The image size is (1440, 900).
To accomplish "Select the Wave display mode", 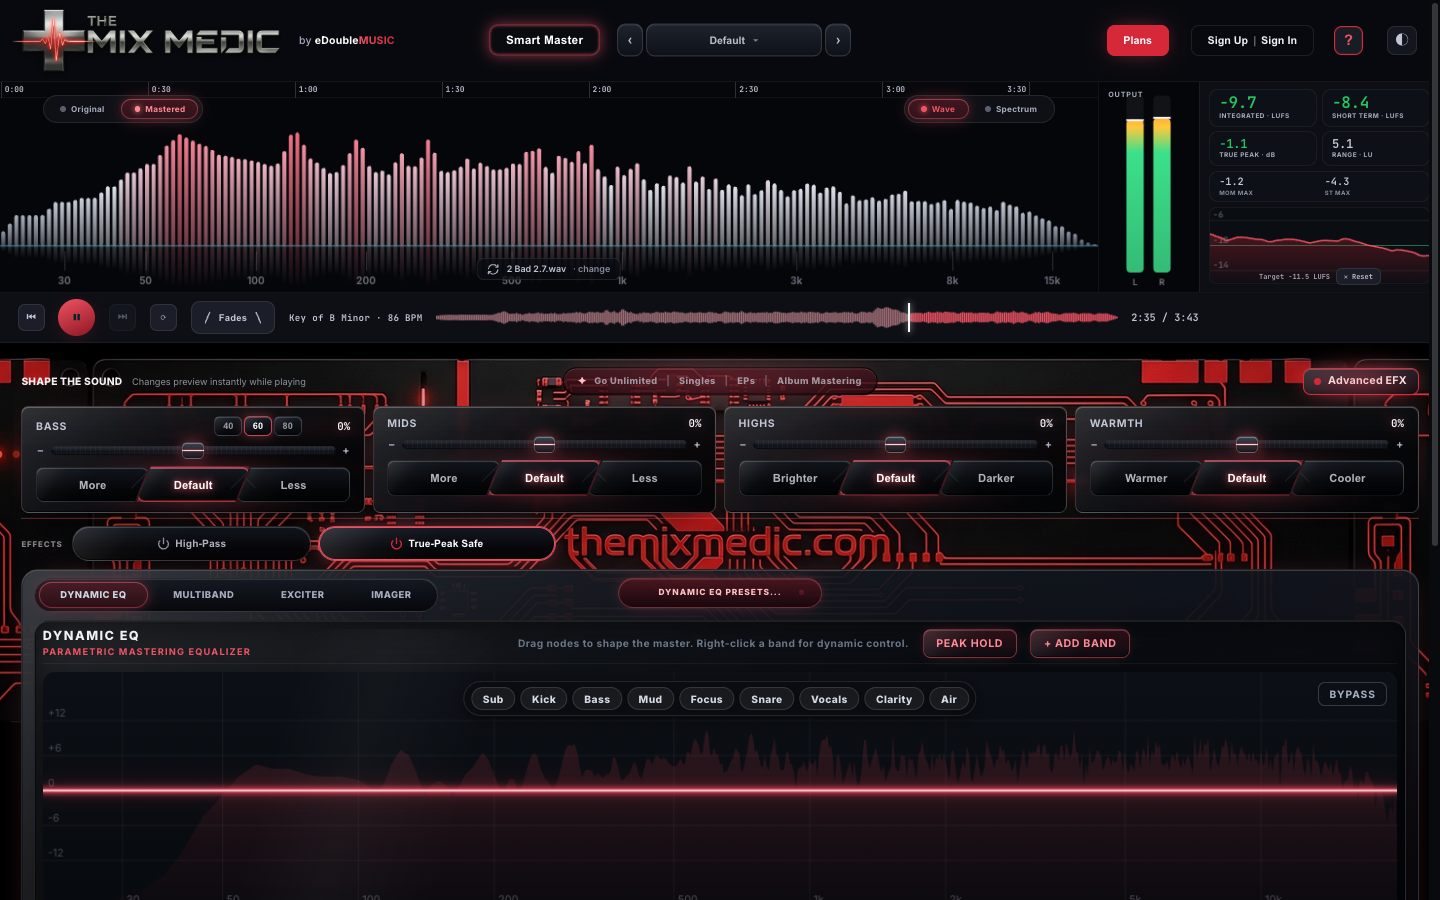I will coord(938,109).
